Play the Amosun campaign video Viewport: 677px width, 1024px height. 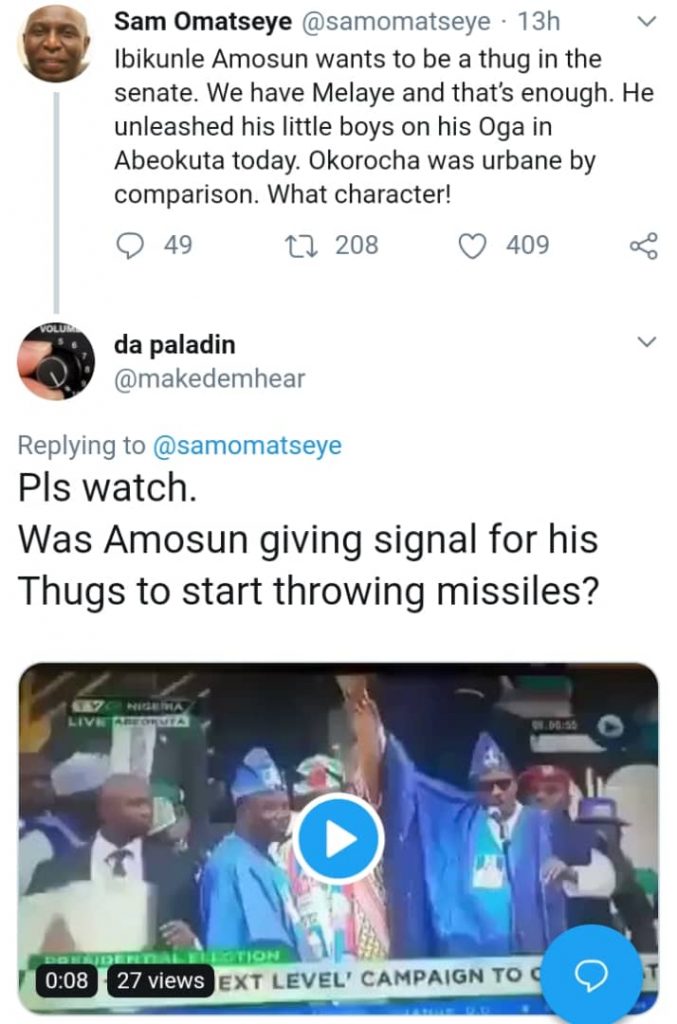[x=338, y=840]
